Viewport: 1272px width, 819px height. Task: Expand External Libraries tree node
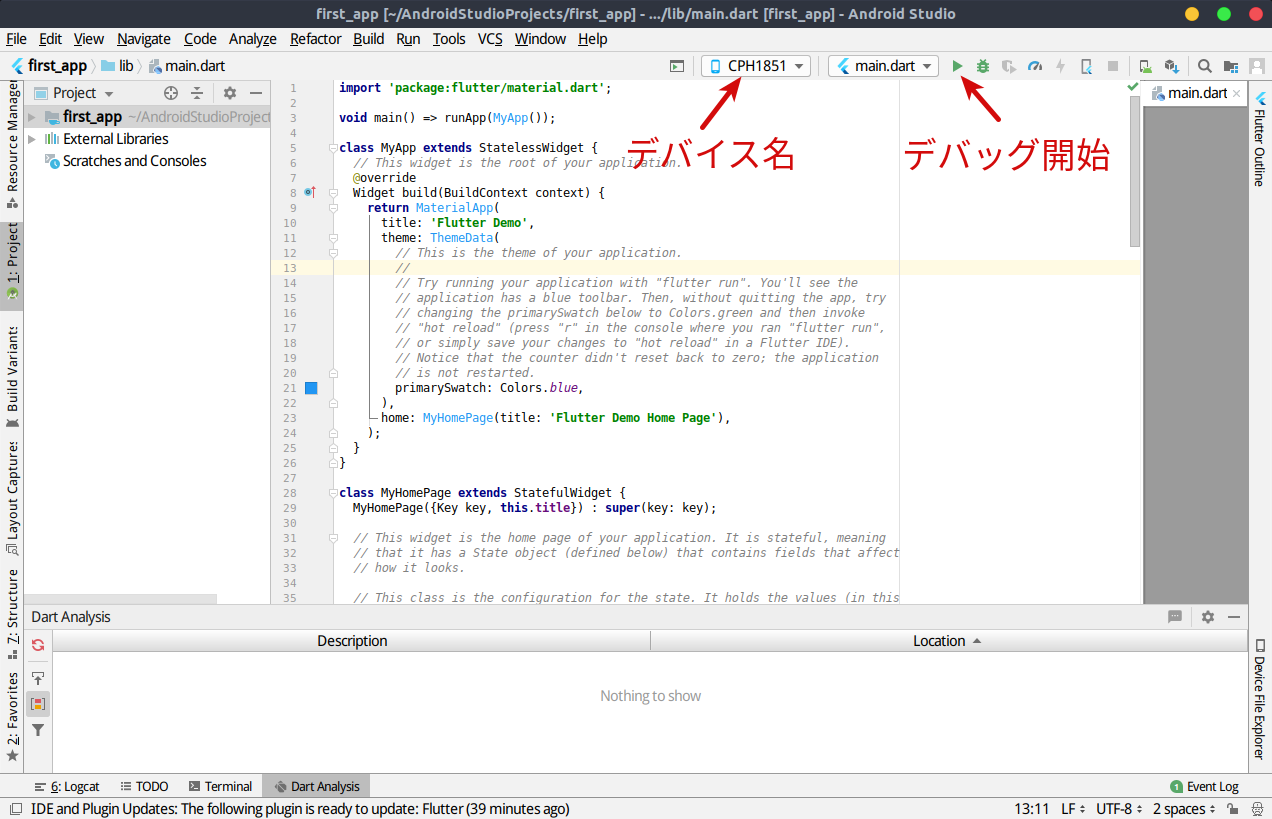tap(32, 139)
